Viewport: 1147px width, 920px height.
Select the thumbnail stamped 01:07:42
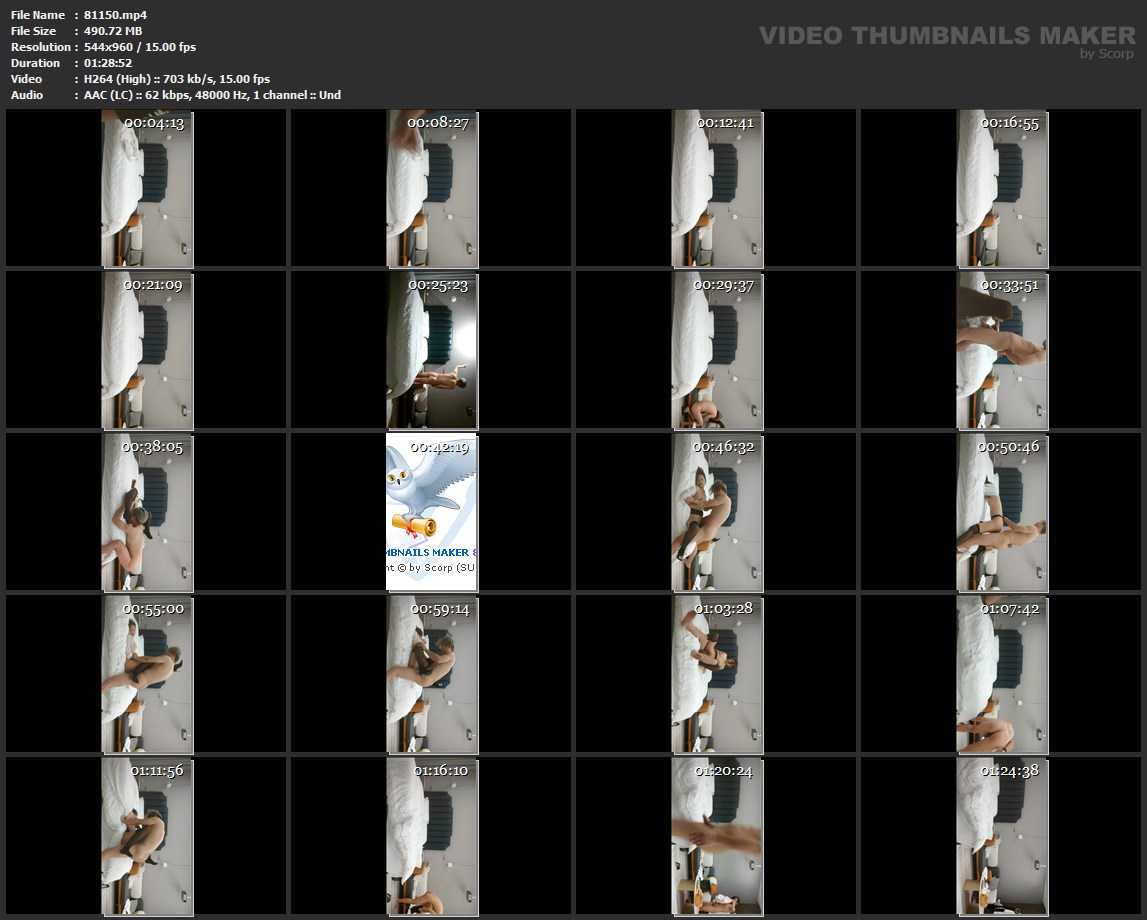pos(1002,675)
